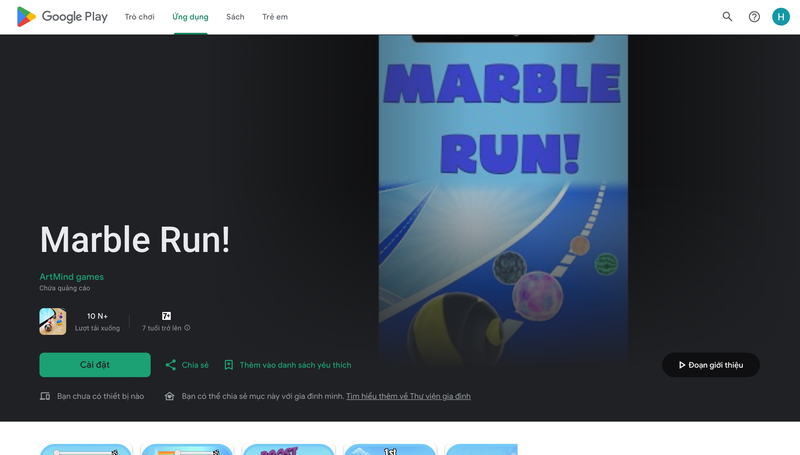Open the search magnifier icon
Screen dimensions: 800x455
pos(727,17)
